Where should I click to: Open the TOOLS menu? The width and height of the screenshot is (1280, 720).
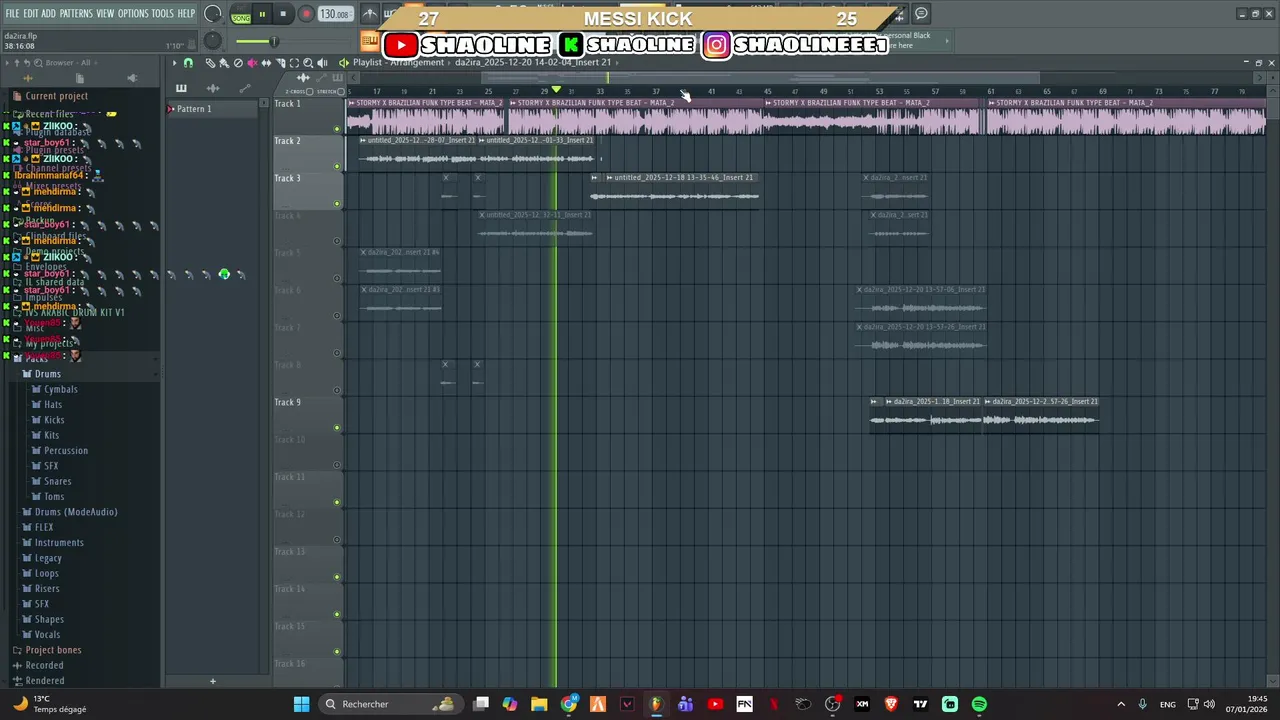click(162, 13)
